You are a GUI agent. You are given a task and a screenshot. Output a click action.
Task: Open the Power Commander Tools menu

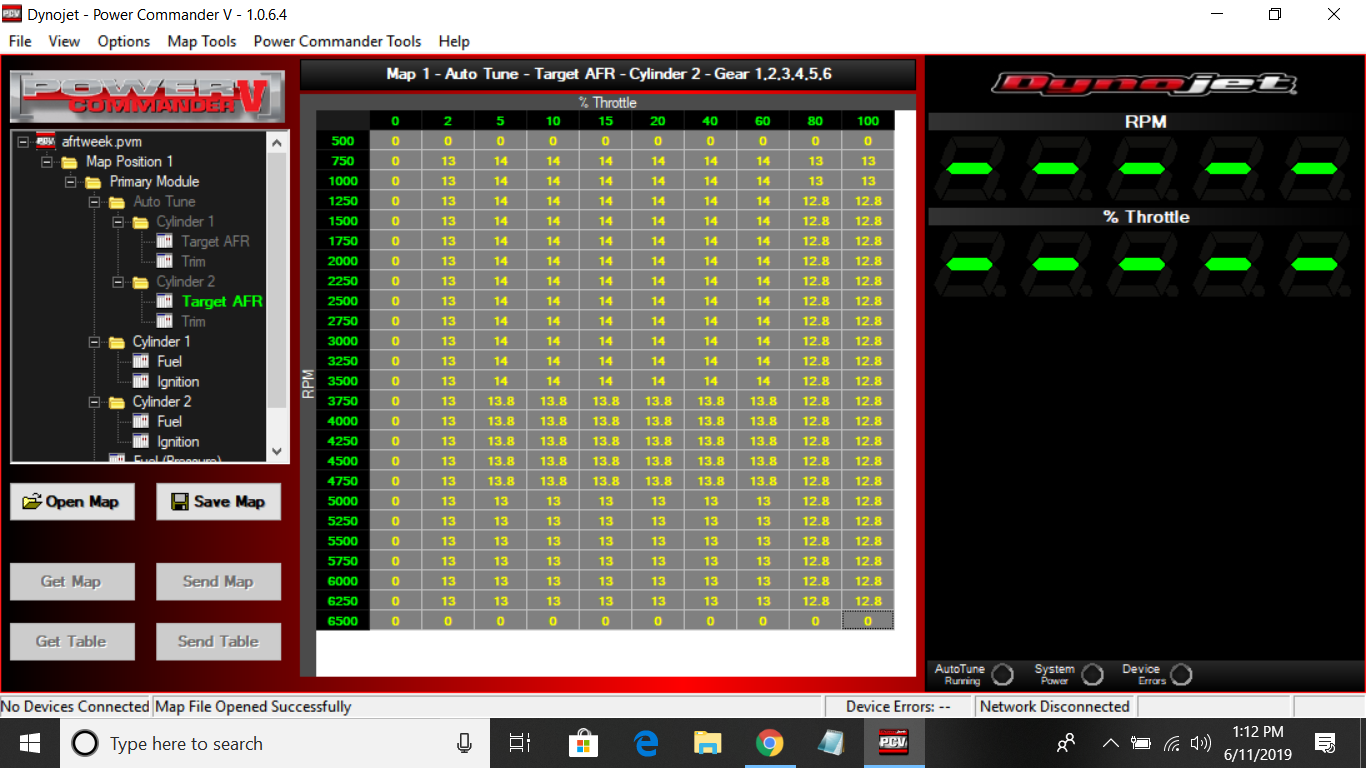click(x=337, y=41)
